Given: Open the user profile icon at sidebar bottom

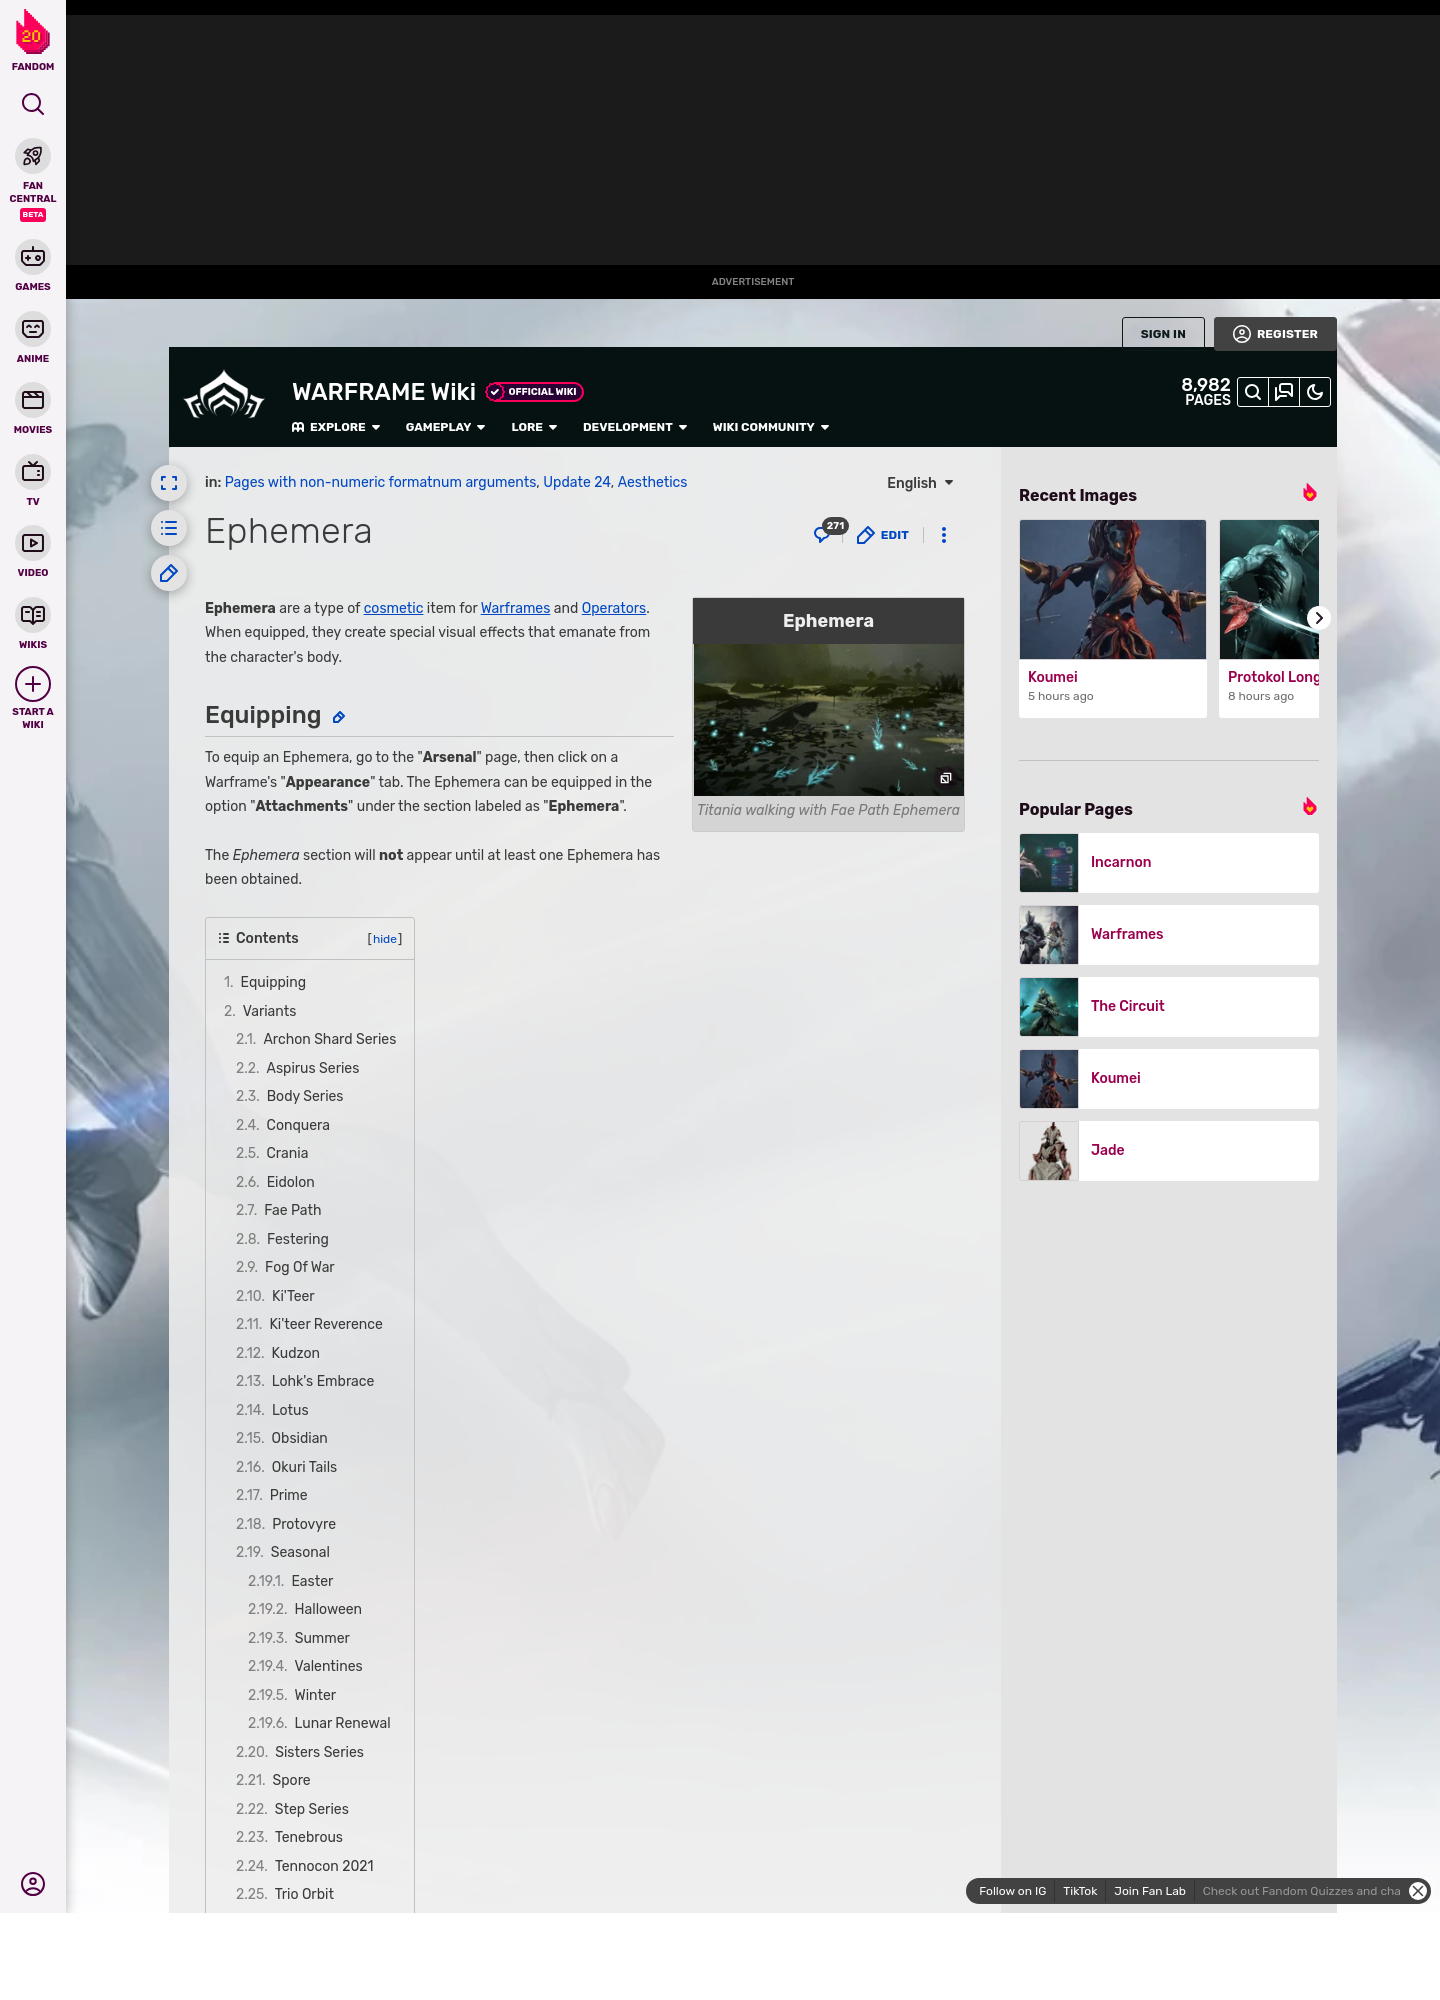Looking at the screenshot, I should click(x=33, y=1884).
